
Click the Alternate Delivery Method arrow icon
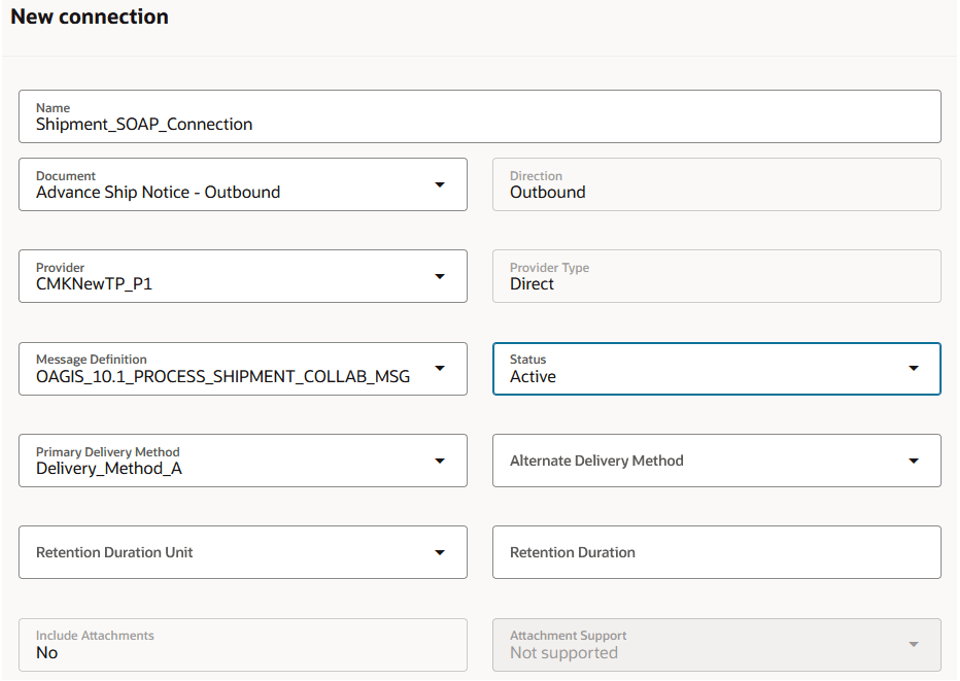point(913,461)
